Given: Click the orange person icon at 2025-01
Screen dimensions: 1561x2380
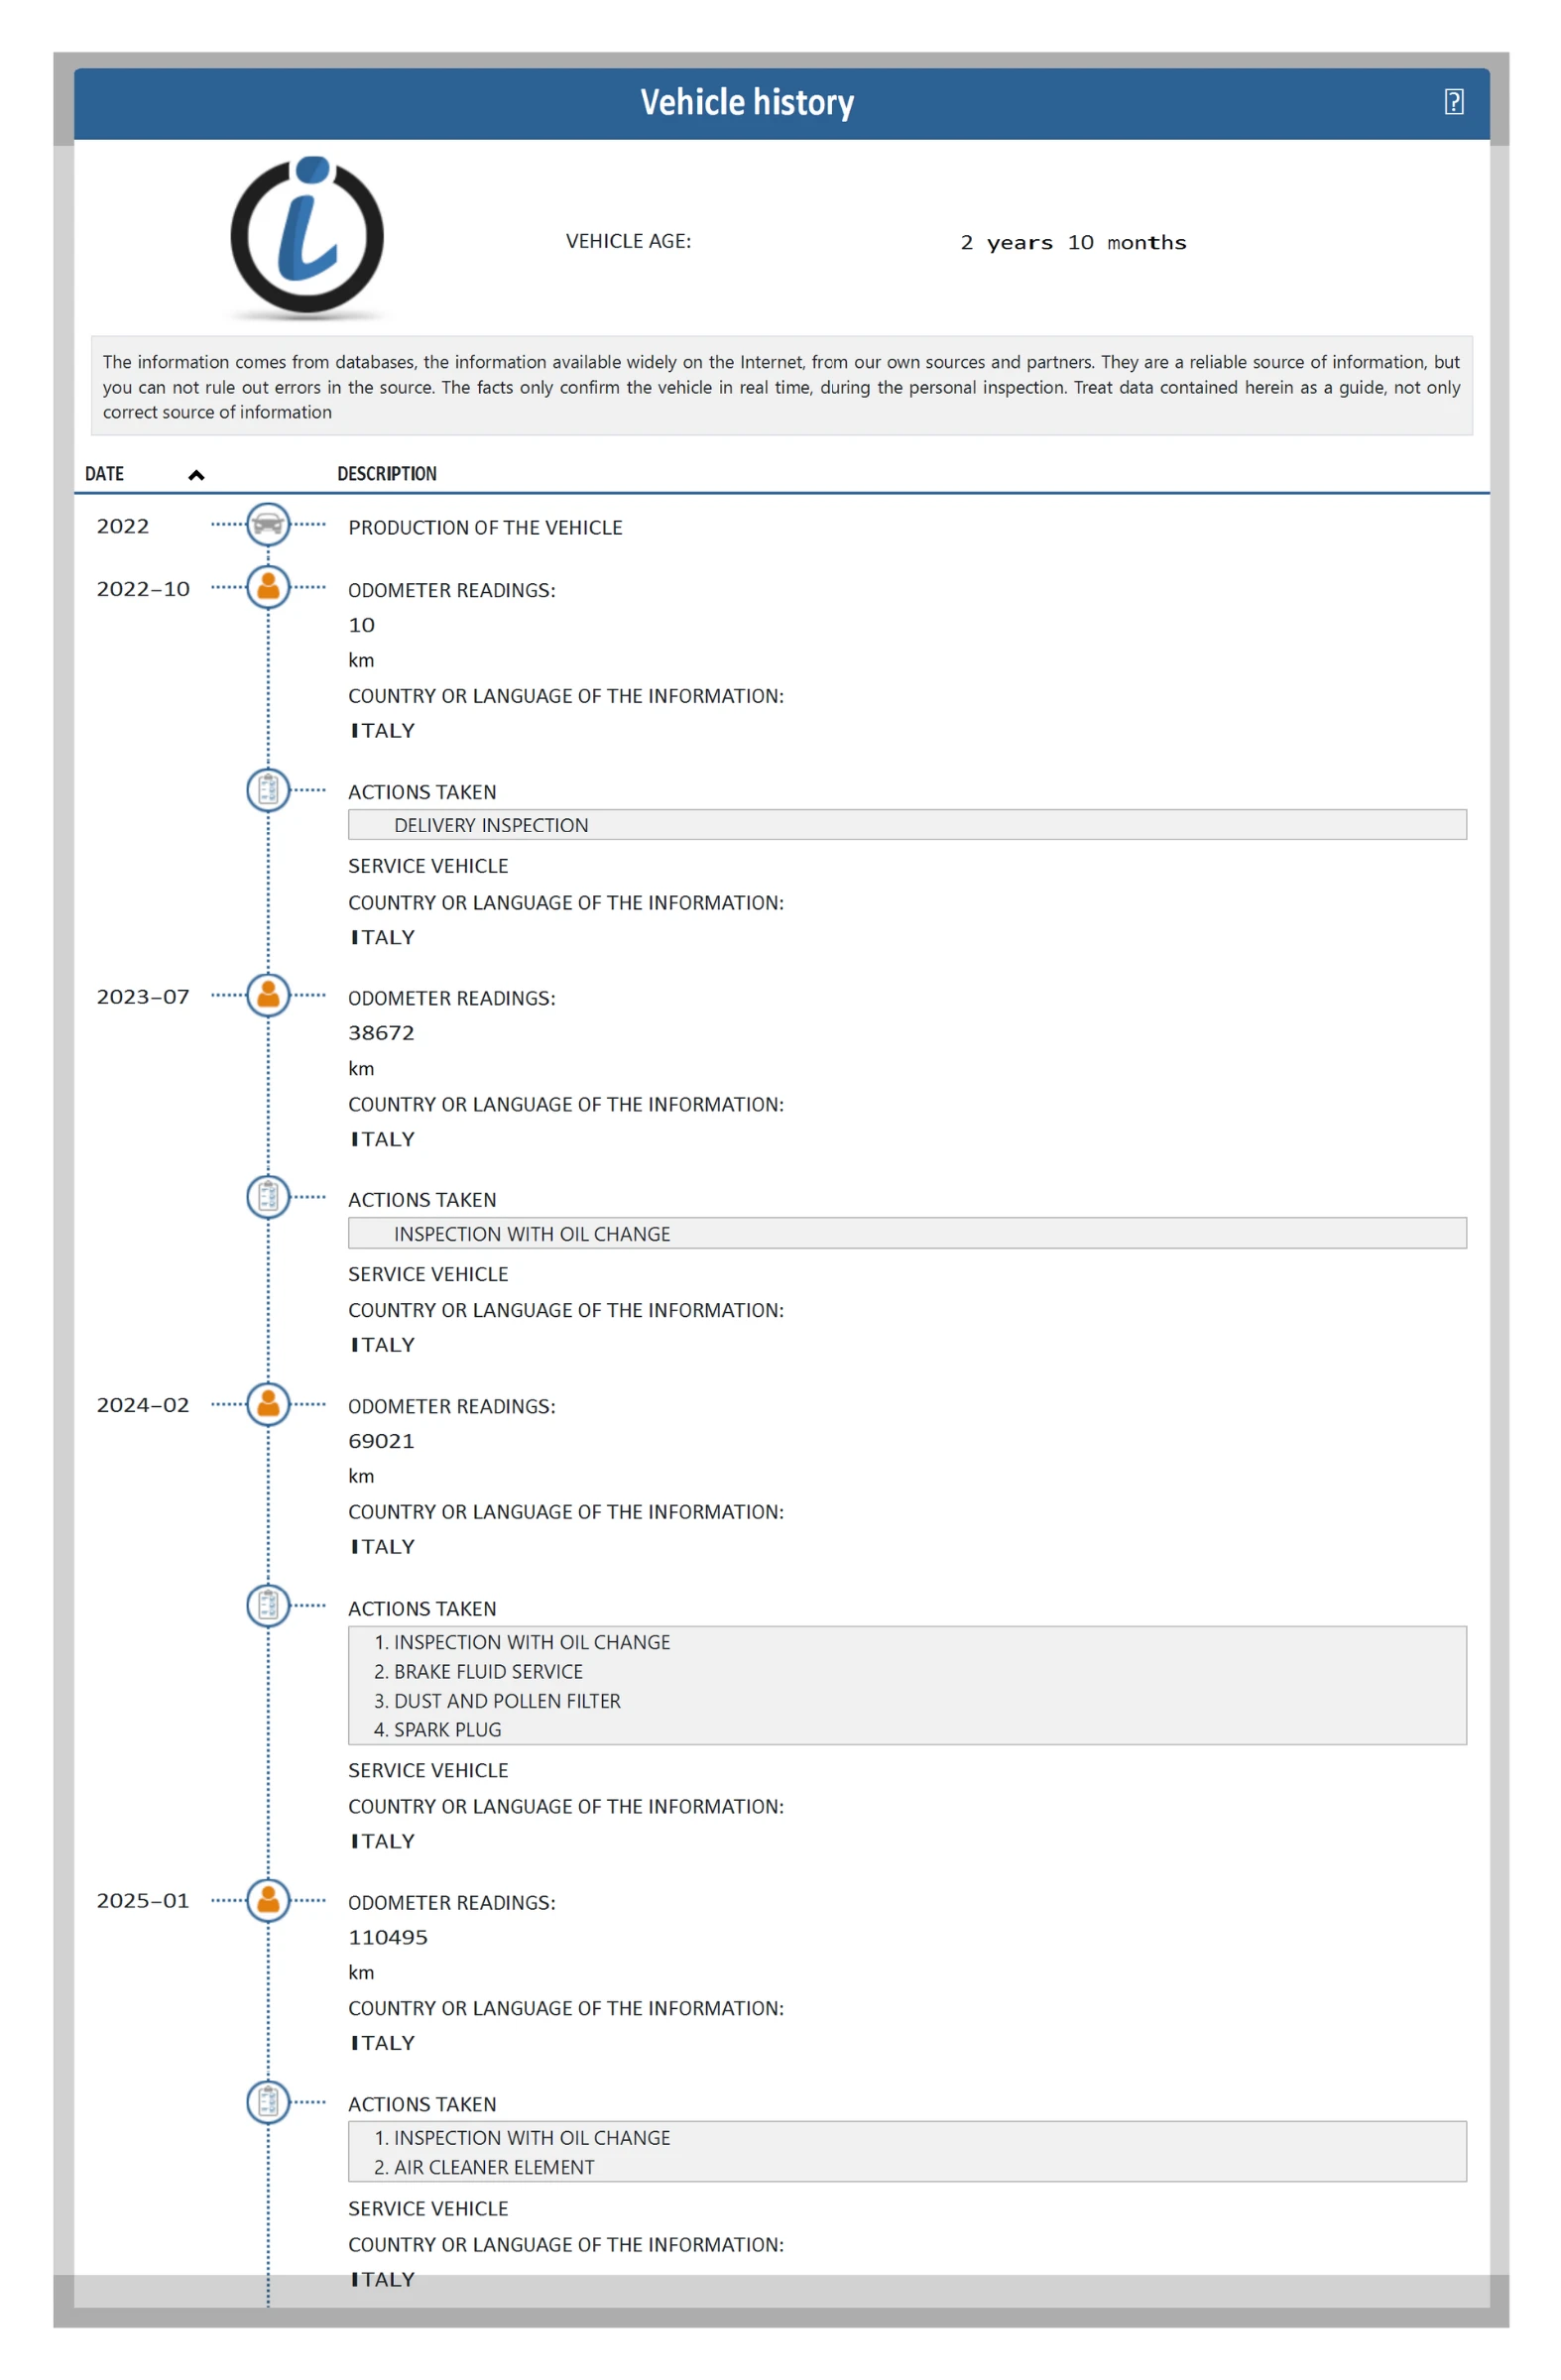Looking at the screenshot, I should coord(268,1900).
